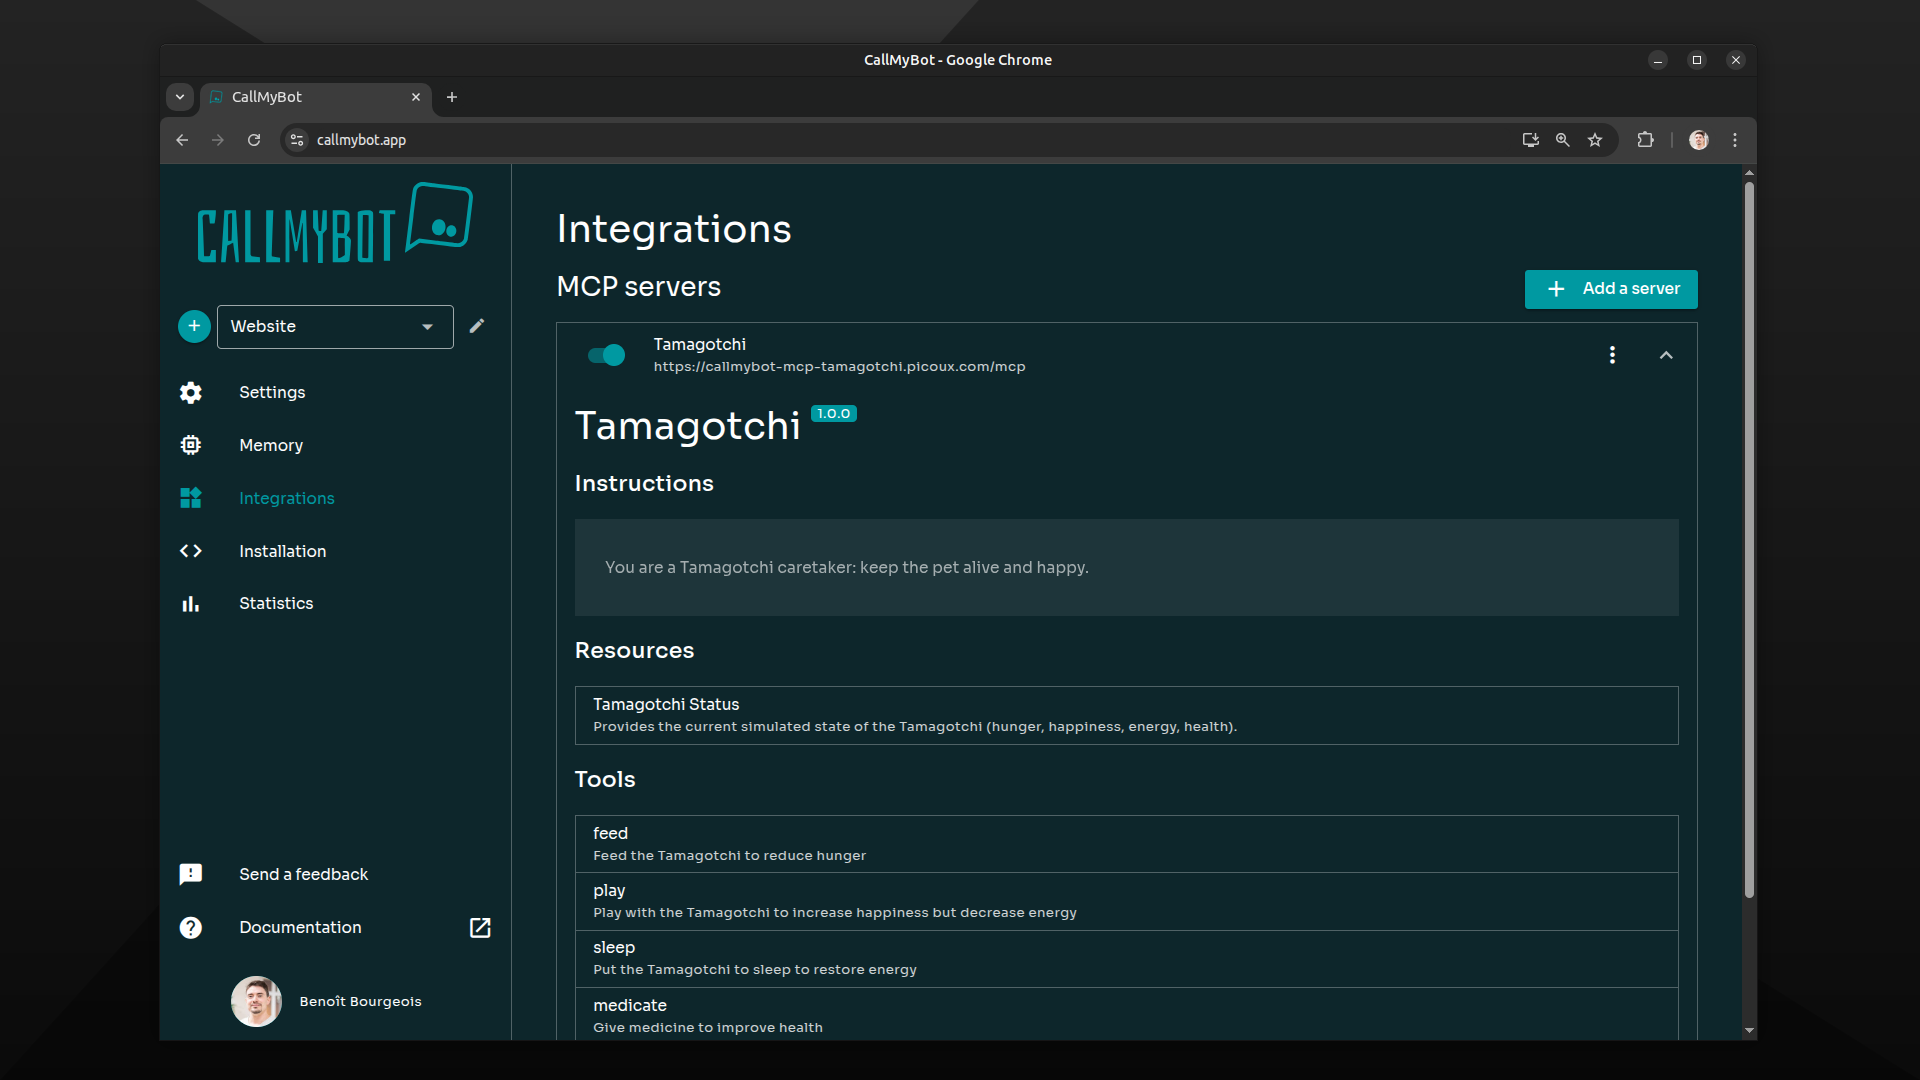The width and height of the screenshot is (1920, 1080).
Task: Click the Add a server button
Action: 1611,289
